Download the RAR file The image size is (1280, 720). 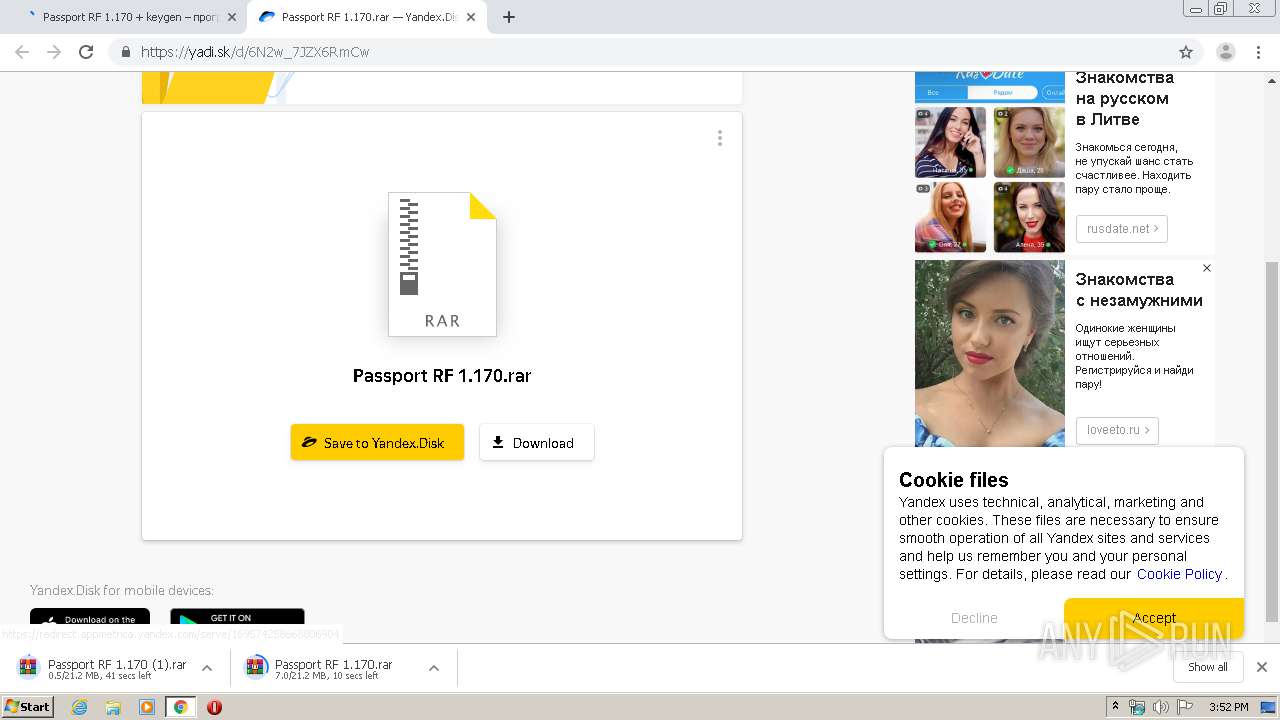click(x=537, y=442)
